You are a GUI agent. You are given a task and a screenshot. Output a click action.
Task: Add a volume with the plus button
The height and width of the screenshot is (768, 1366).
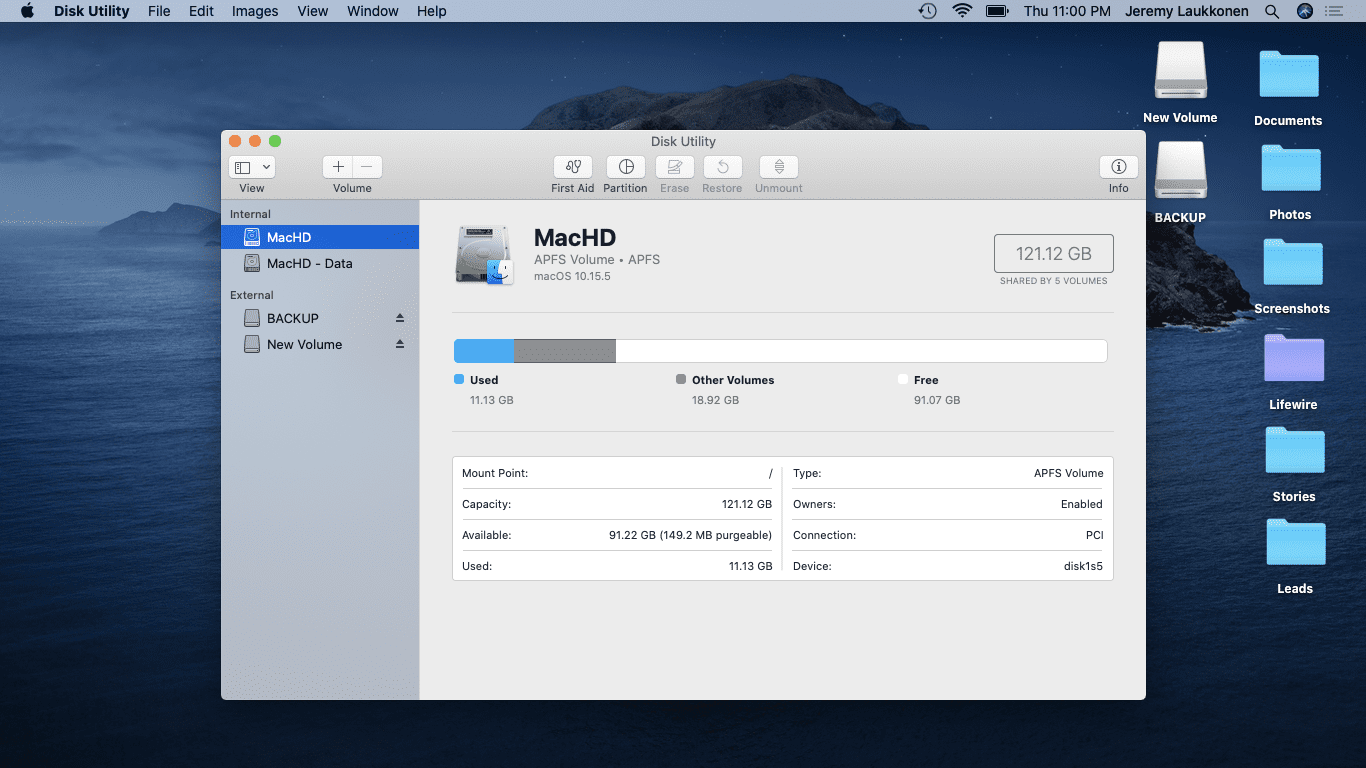(x=338, y=167)
